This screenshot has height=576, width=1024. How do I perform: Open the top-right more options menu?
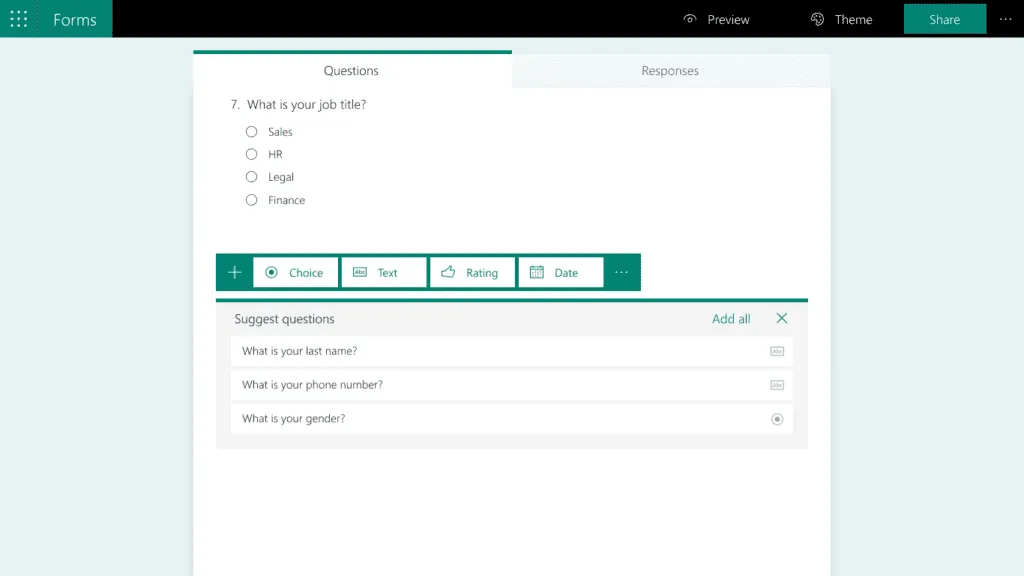tap(1006, 18)
